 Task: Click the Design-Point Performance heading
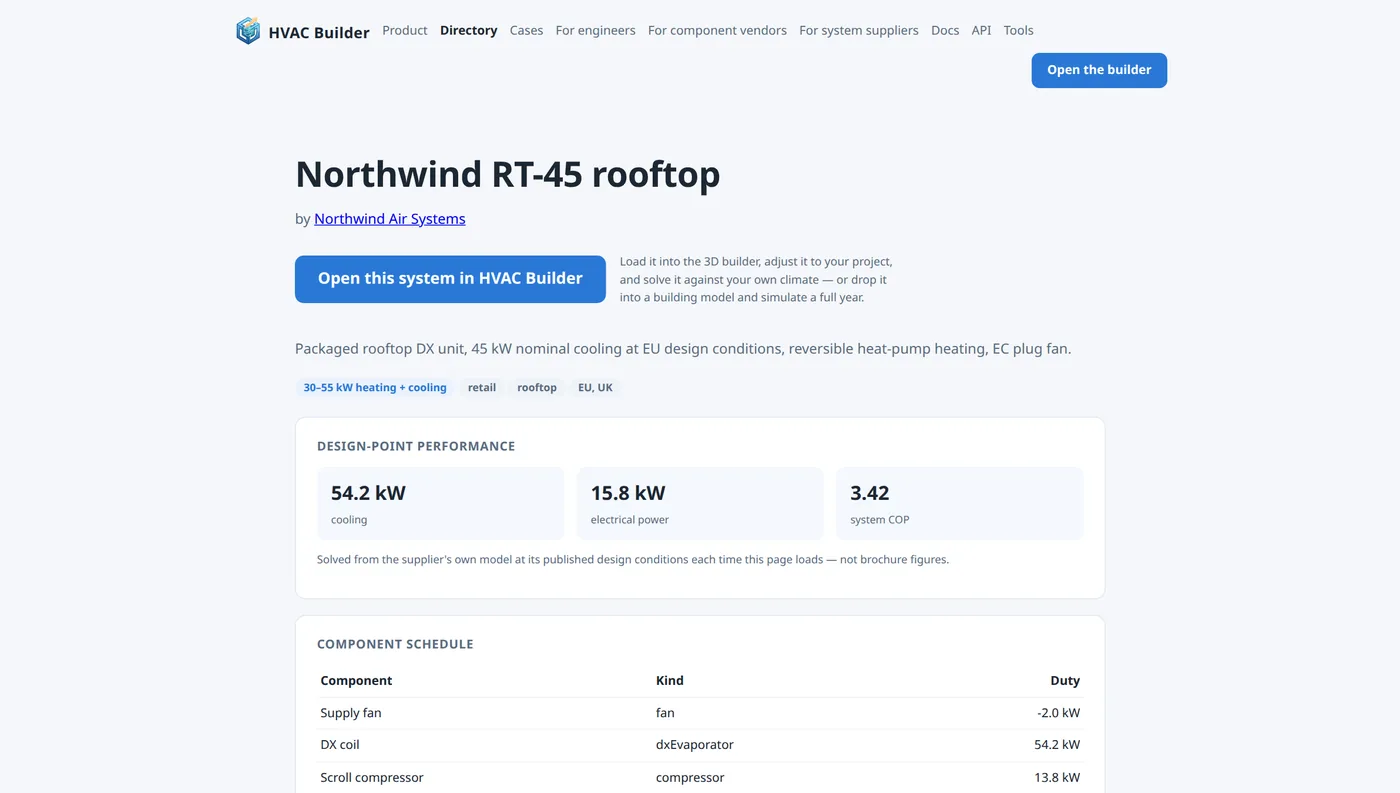tap(416, 446)
